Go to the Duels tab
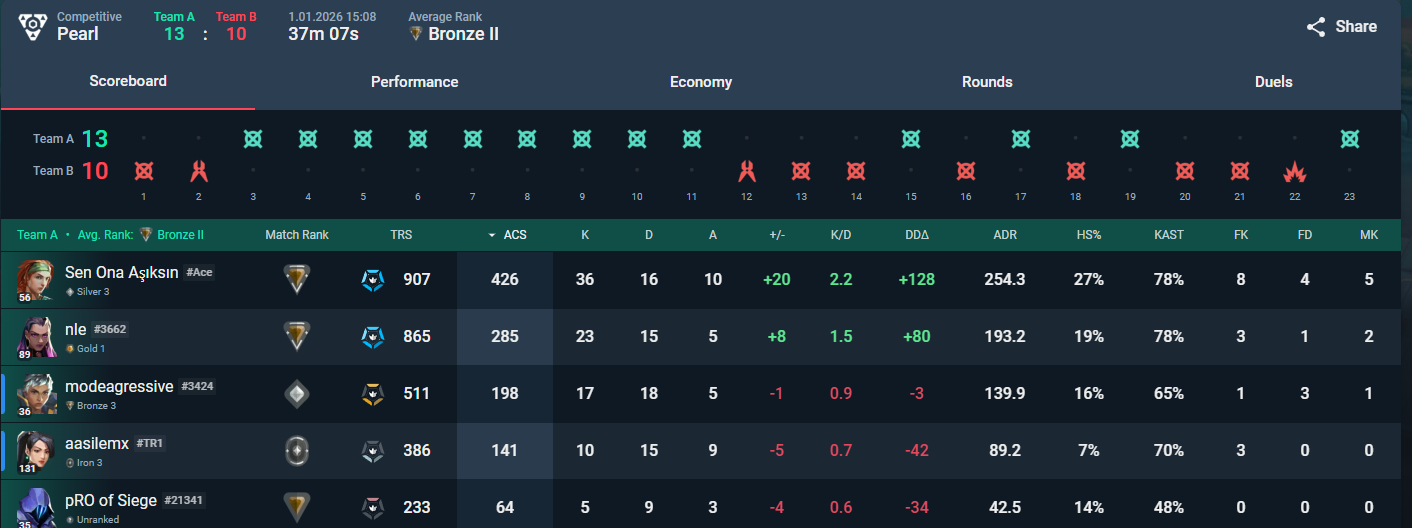Image resolution: width=1412 pixels, height=528 pixels. [x=1273, y=82]
